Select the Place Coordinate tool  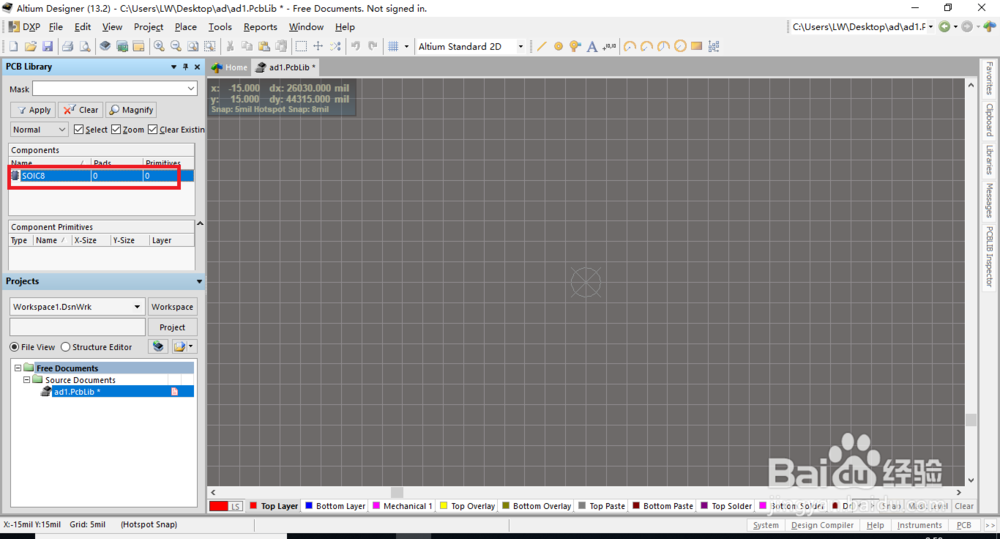(x=610, y=46)
